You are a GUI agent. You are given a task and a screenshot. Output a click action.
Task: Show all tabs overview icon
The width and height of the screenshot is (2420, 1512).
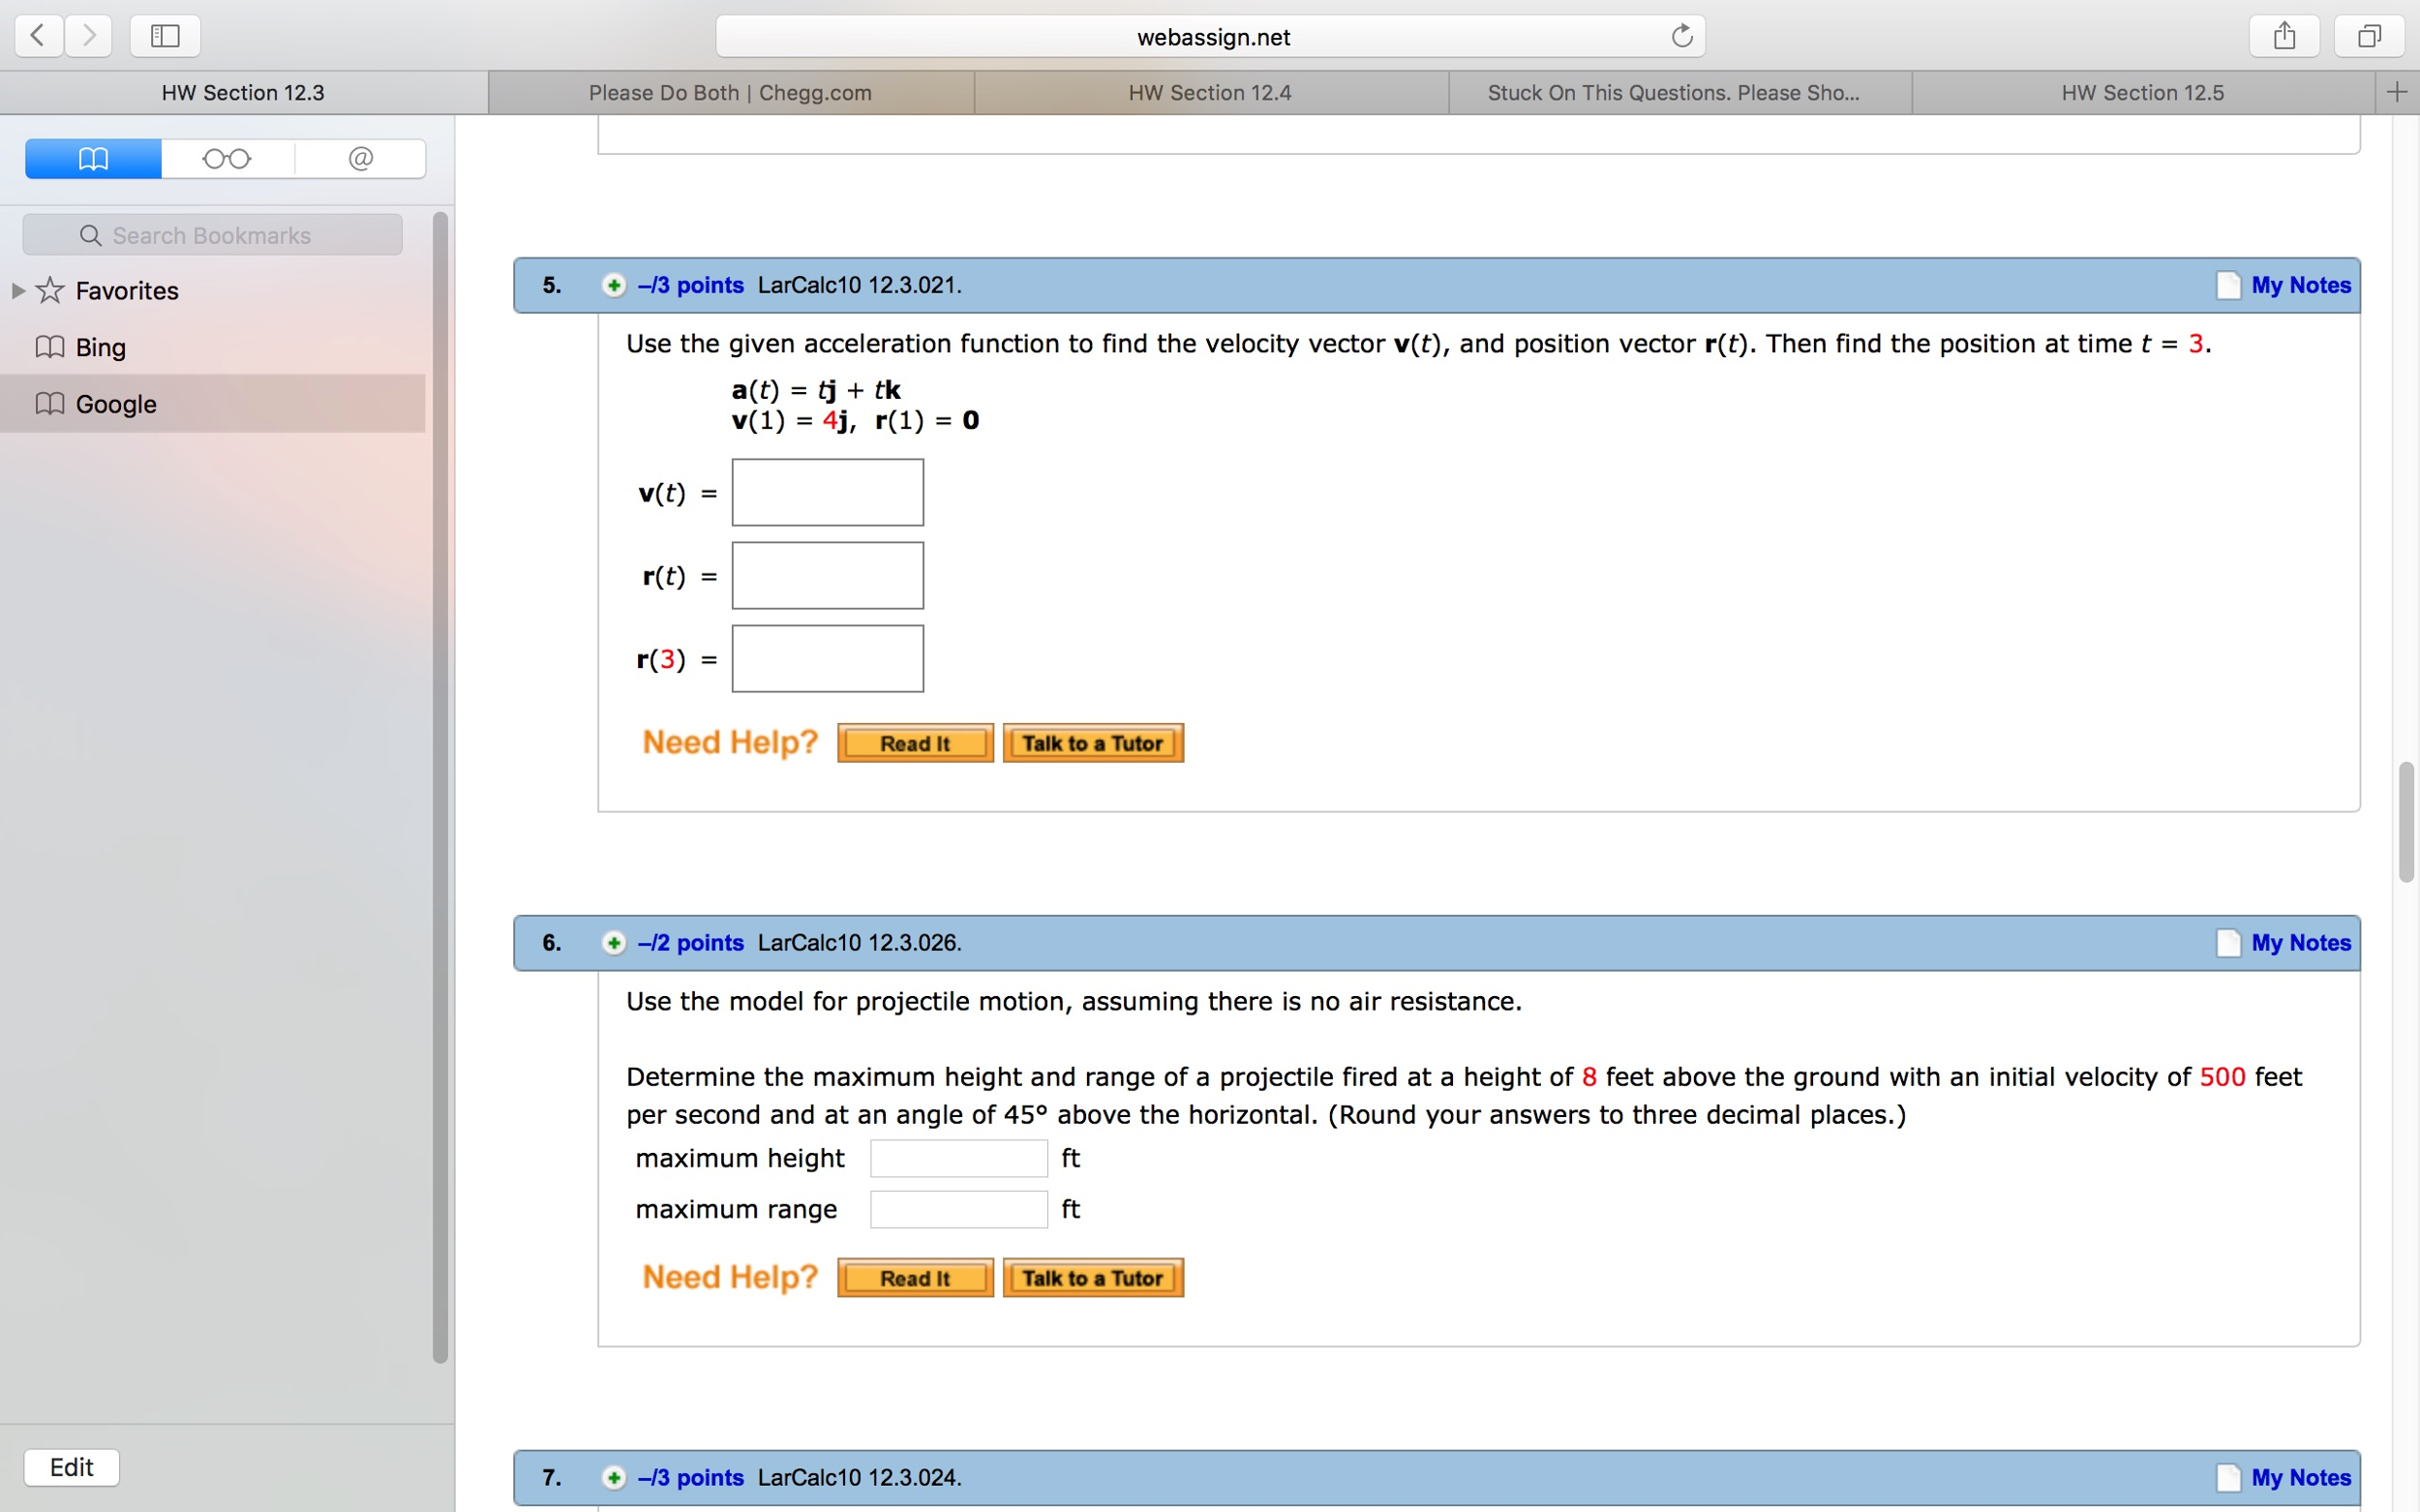[x=2369, y=36]
